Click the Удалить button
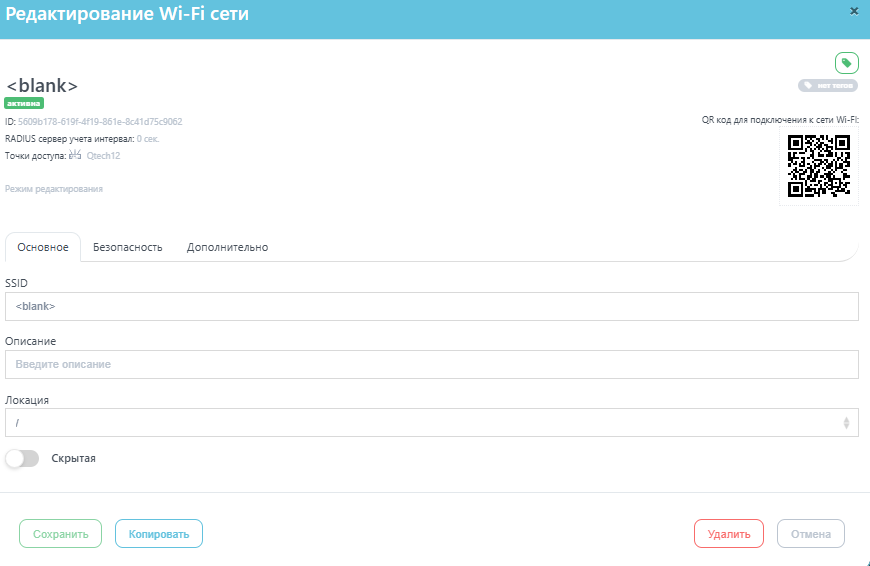The width and height of the screenshot is (870, 566). pos(729,534)
